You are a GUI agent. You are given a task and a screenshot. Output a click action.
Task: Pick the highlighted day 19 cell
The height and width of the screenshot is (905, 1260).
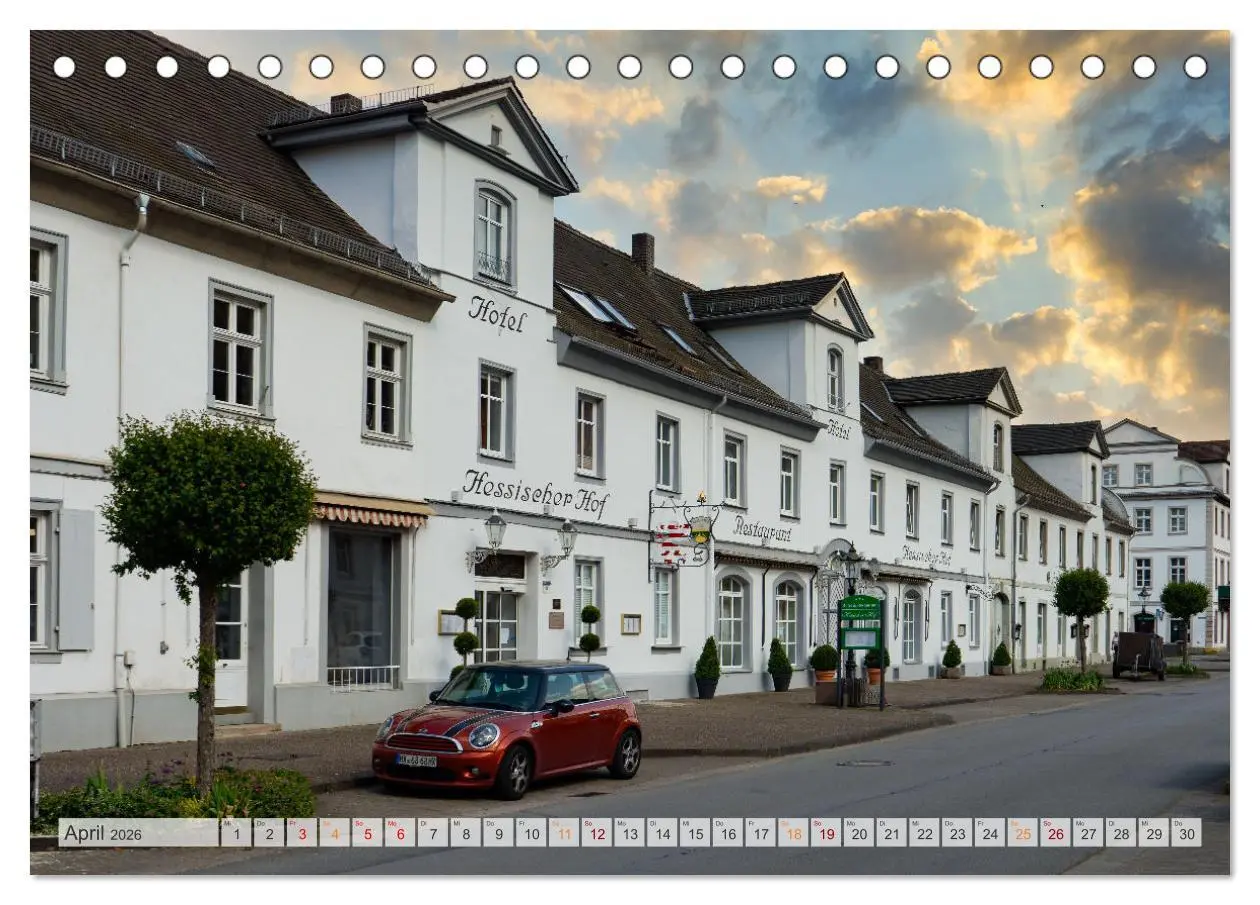(826, 833)
